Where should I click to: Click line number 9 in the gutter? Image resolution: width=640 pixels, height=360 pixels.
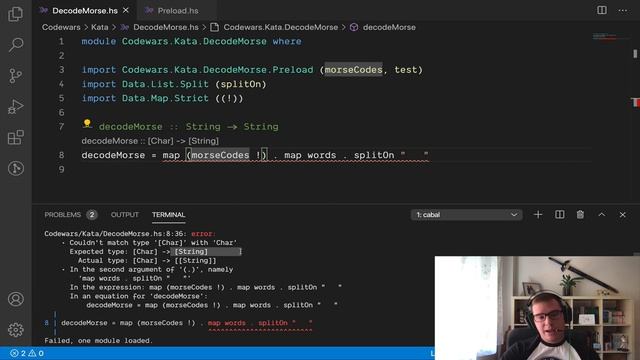(61, 169)
